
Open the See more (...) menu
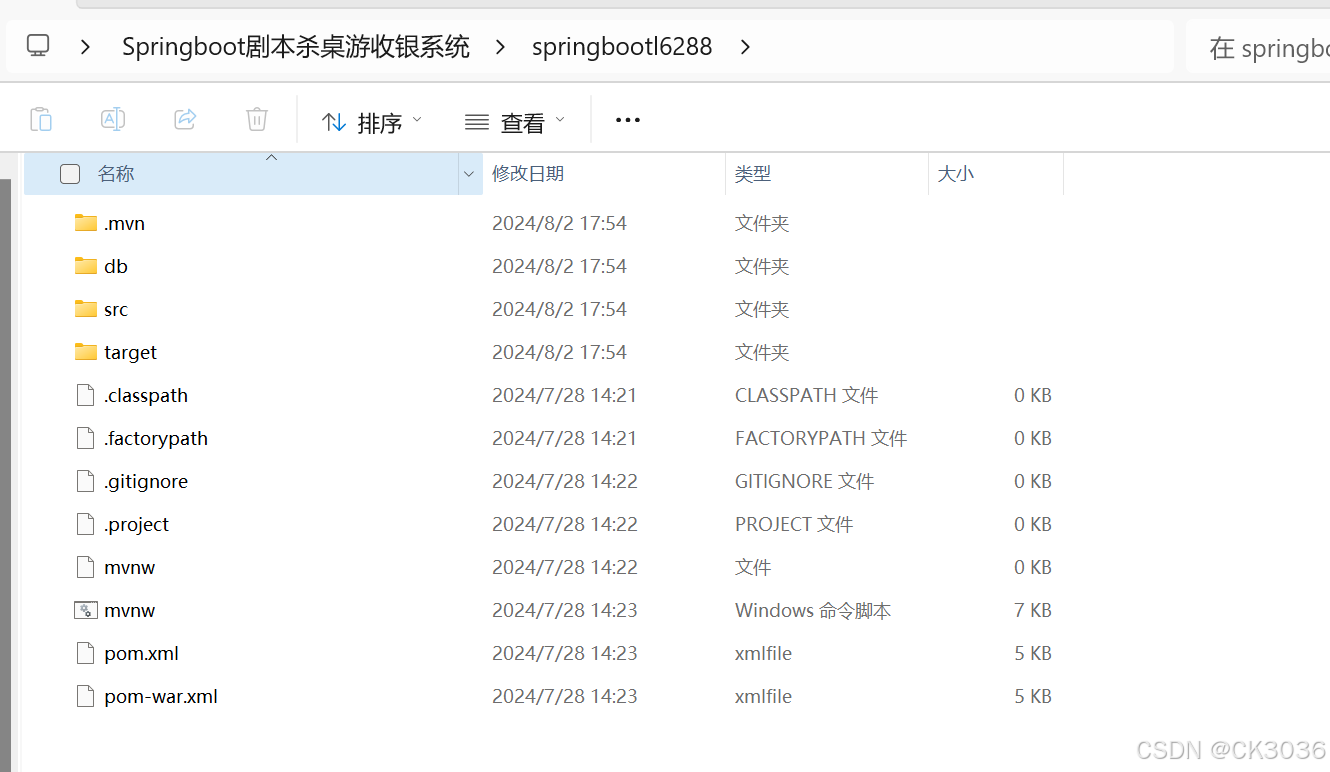[627, 120]
